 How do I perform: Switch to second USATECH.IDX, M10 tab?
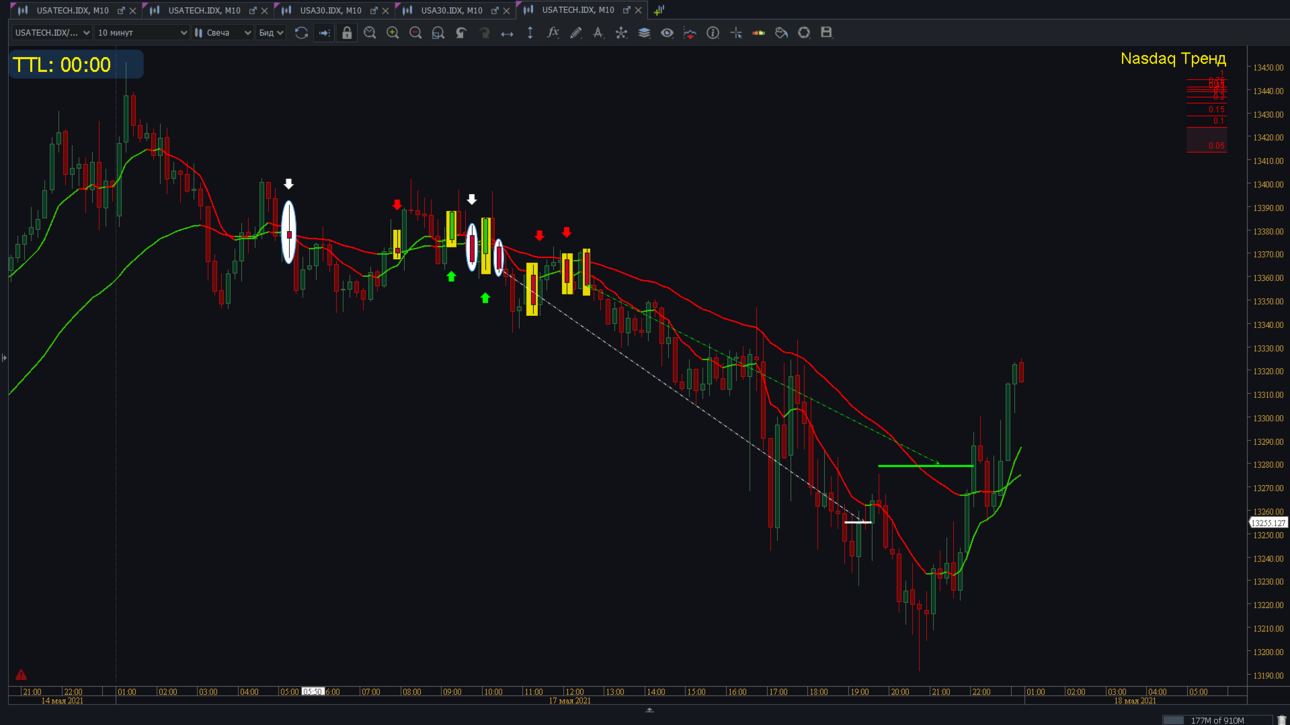click(204, 10)
